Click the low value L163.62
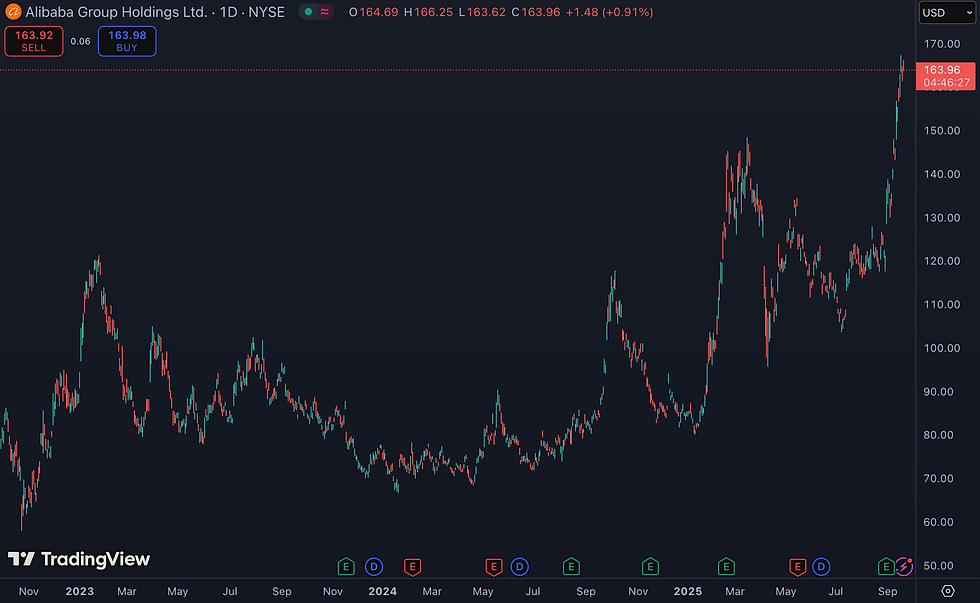 click(482, 12)
